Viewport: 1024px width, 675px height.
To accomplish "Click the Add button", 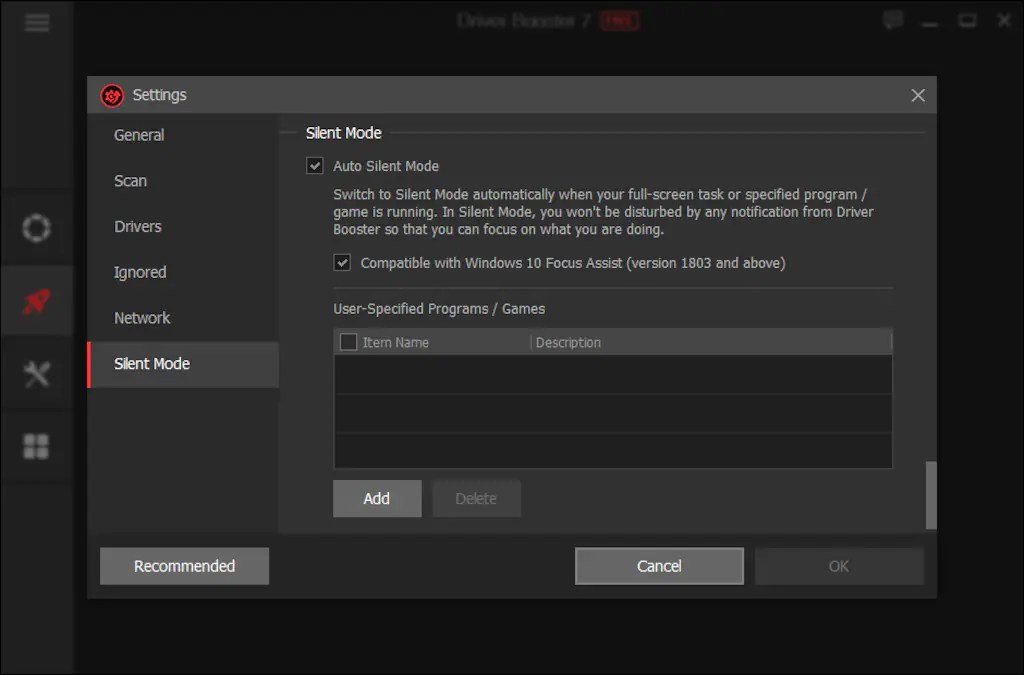I will click(x=377, y=499).
